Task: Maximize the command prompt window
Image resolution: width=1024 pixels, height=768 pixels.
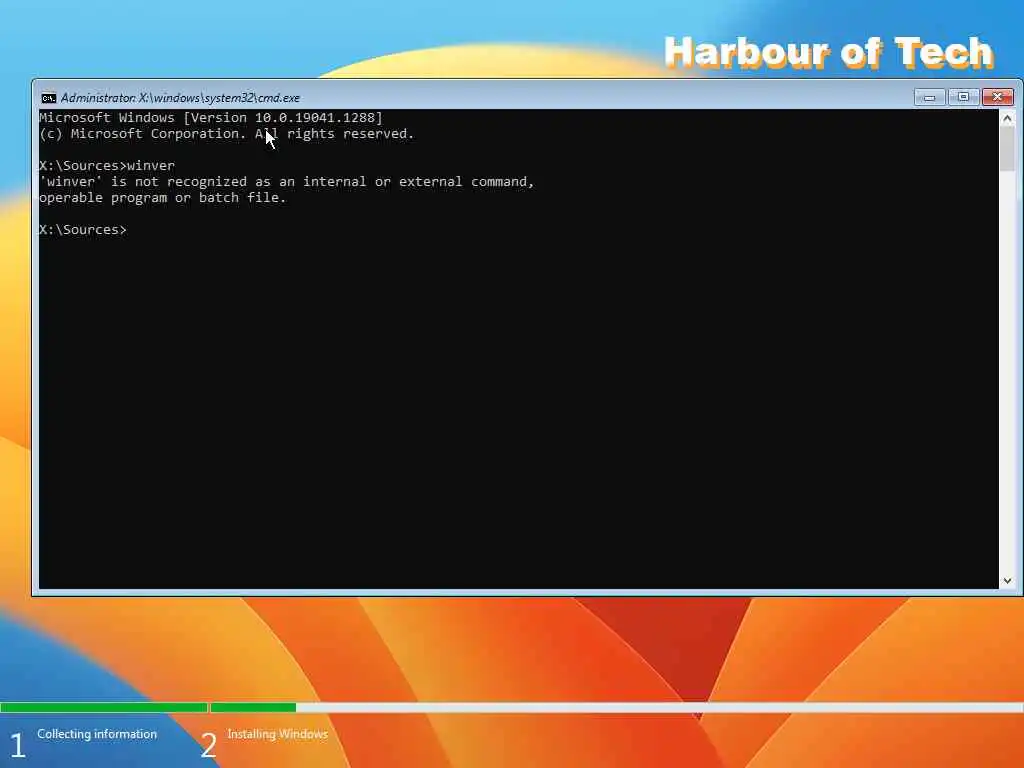Action: pos(963,97)
